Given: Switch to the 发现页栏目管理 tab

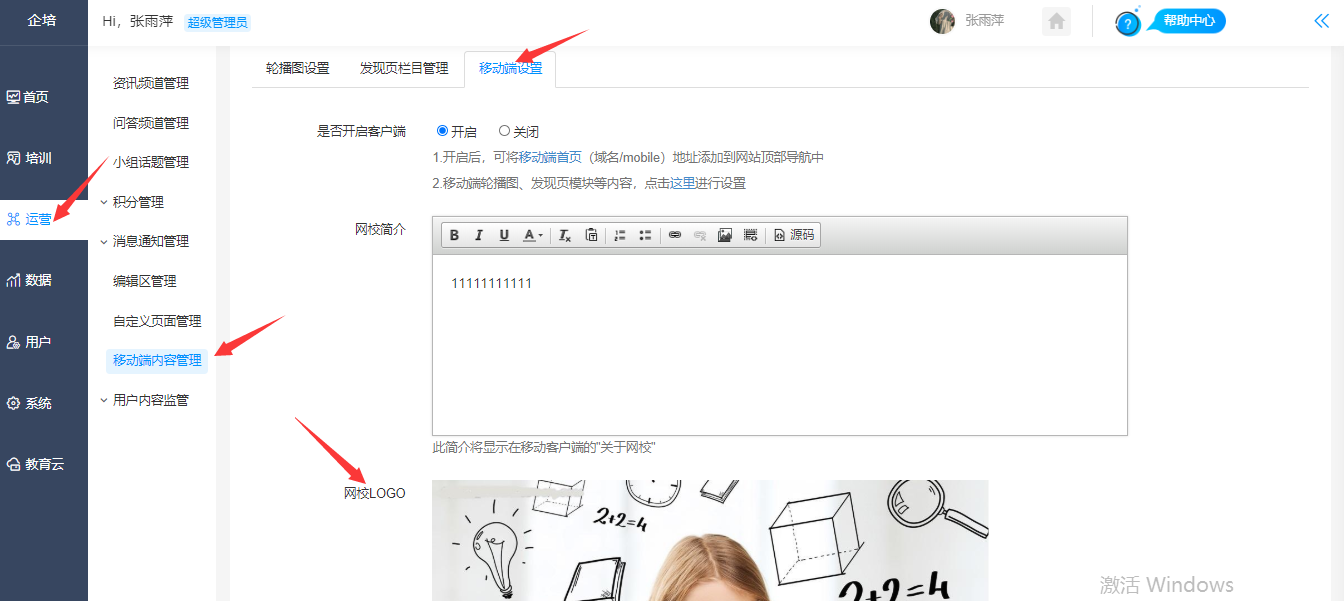Looking at the screenshot, I should pos(404,68).
